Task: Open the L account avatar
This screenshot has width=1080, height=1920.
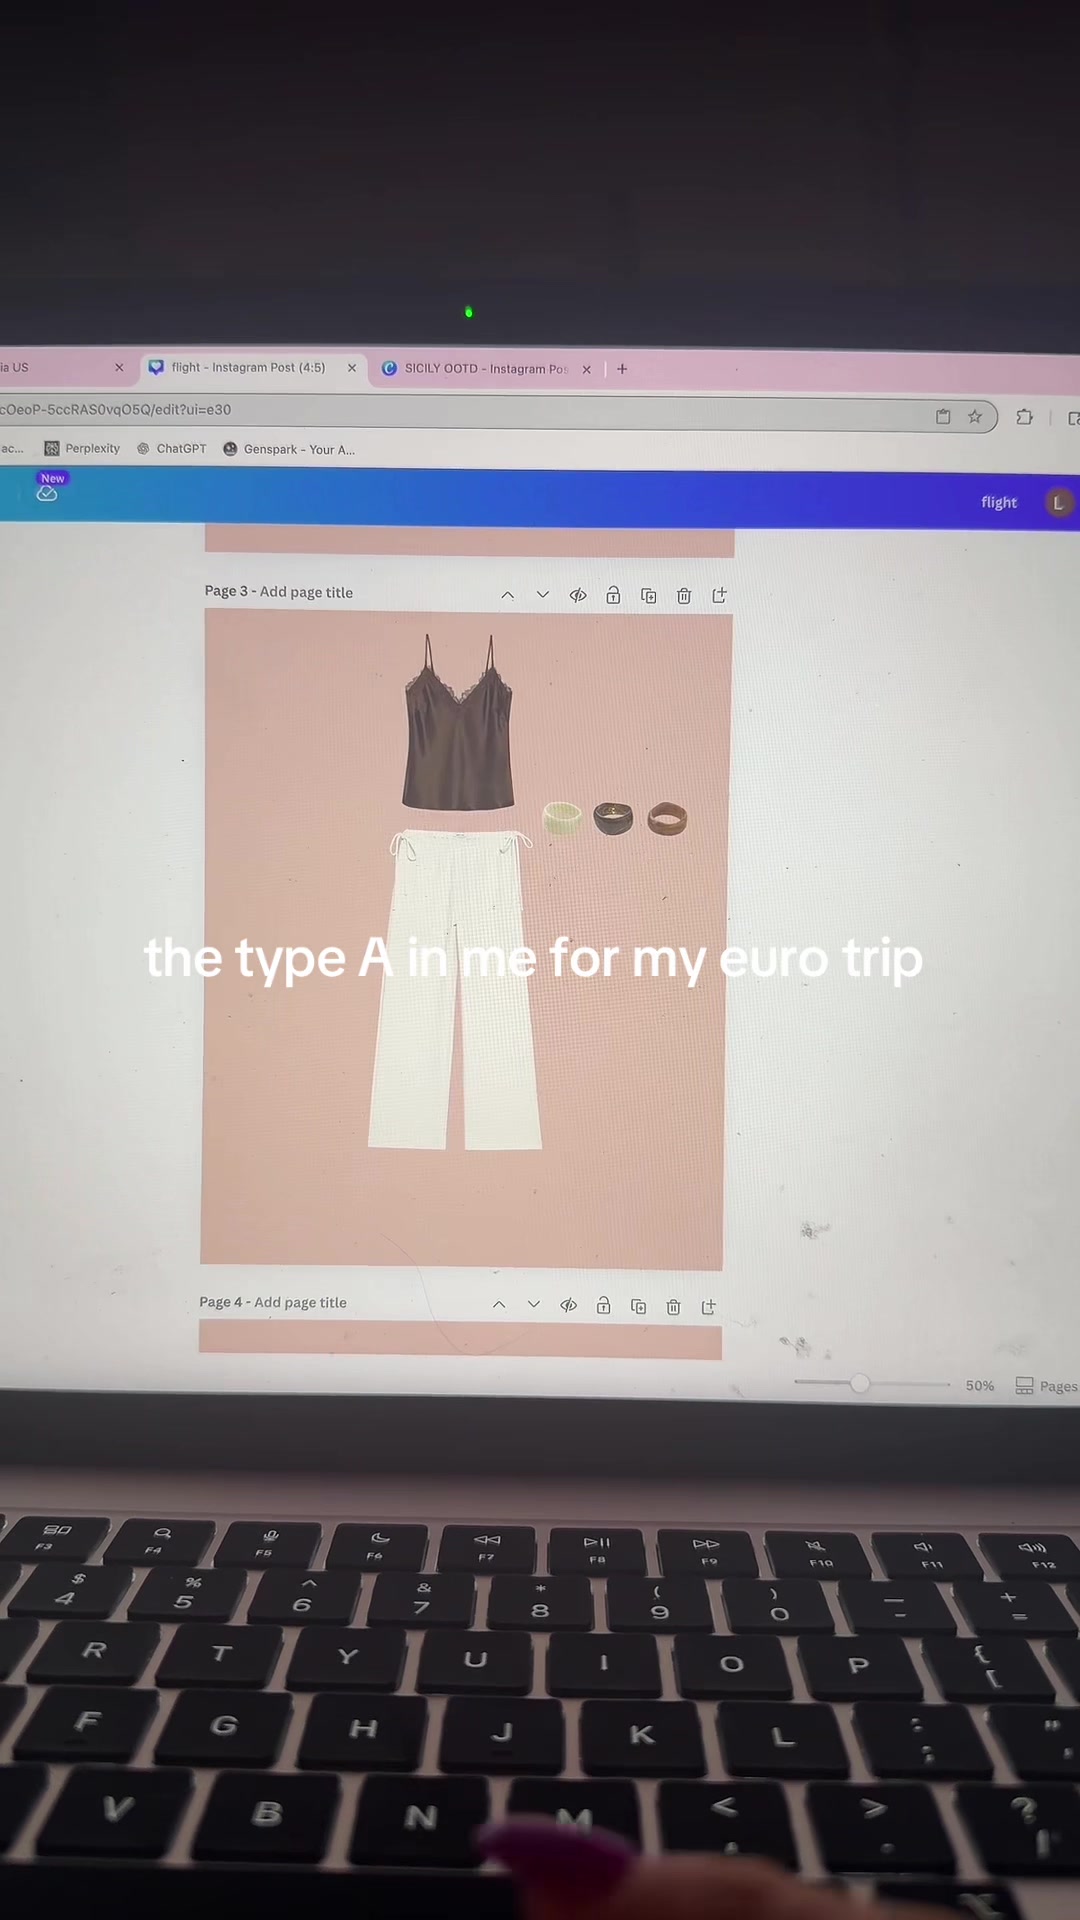Action: coord(1058,502)
